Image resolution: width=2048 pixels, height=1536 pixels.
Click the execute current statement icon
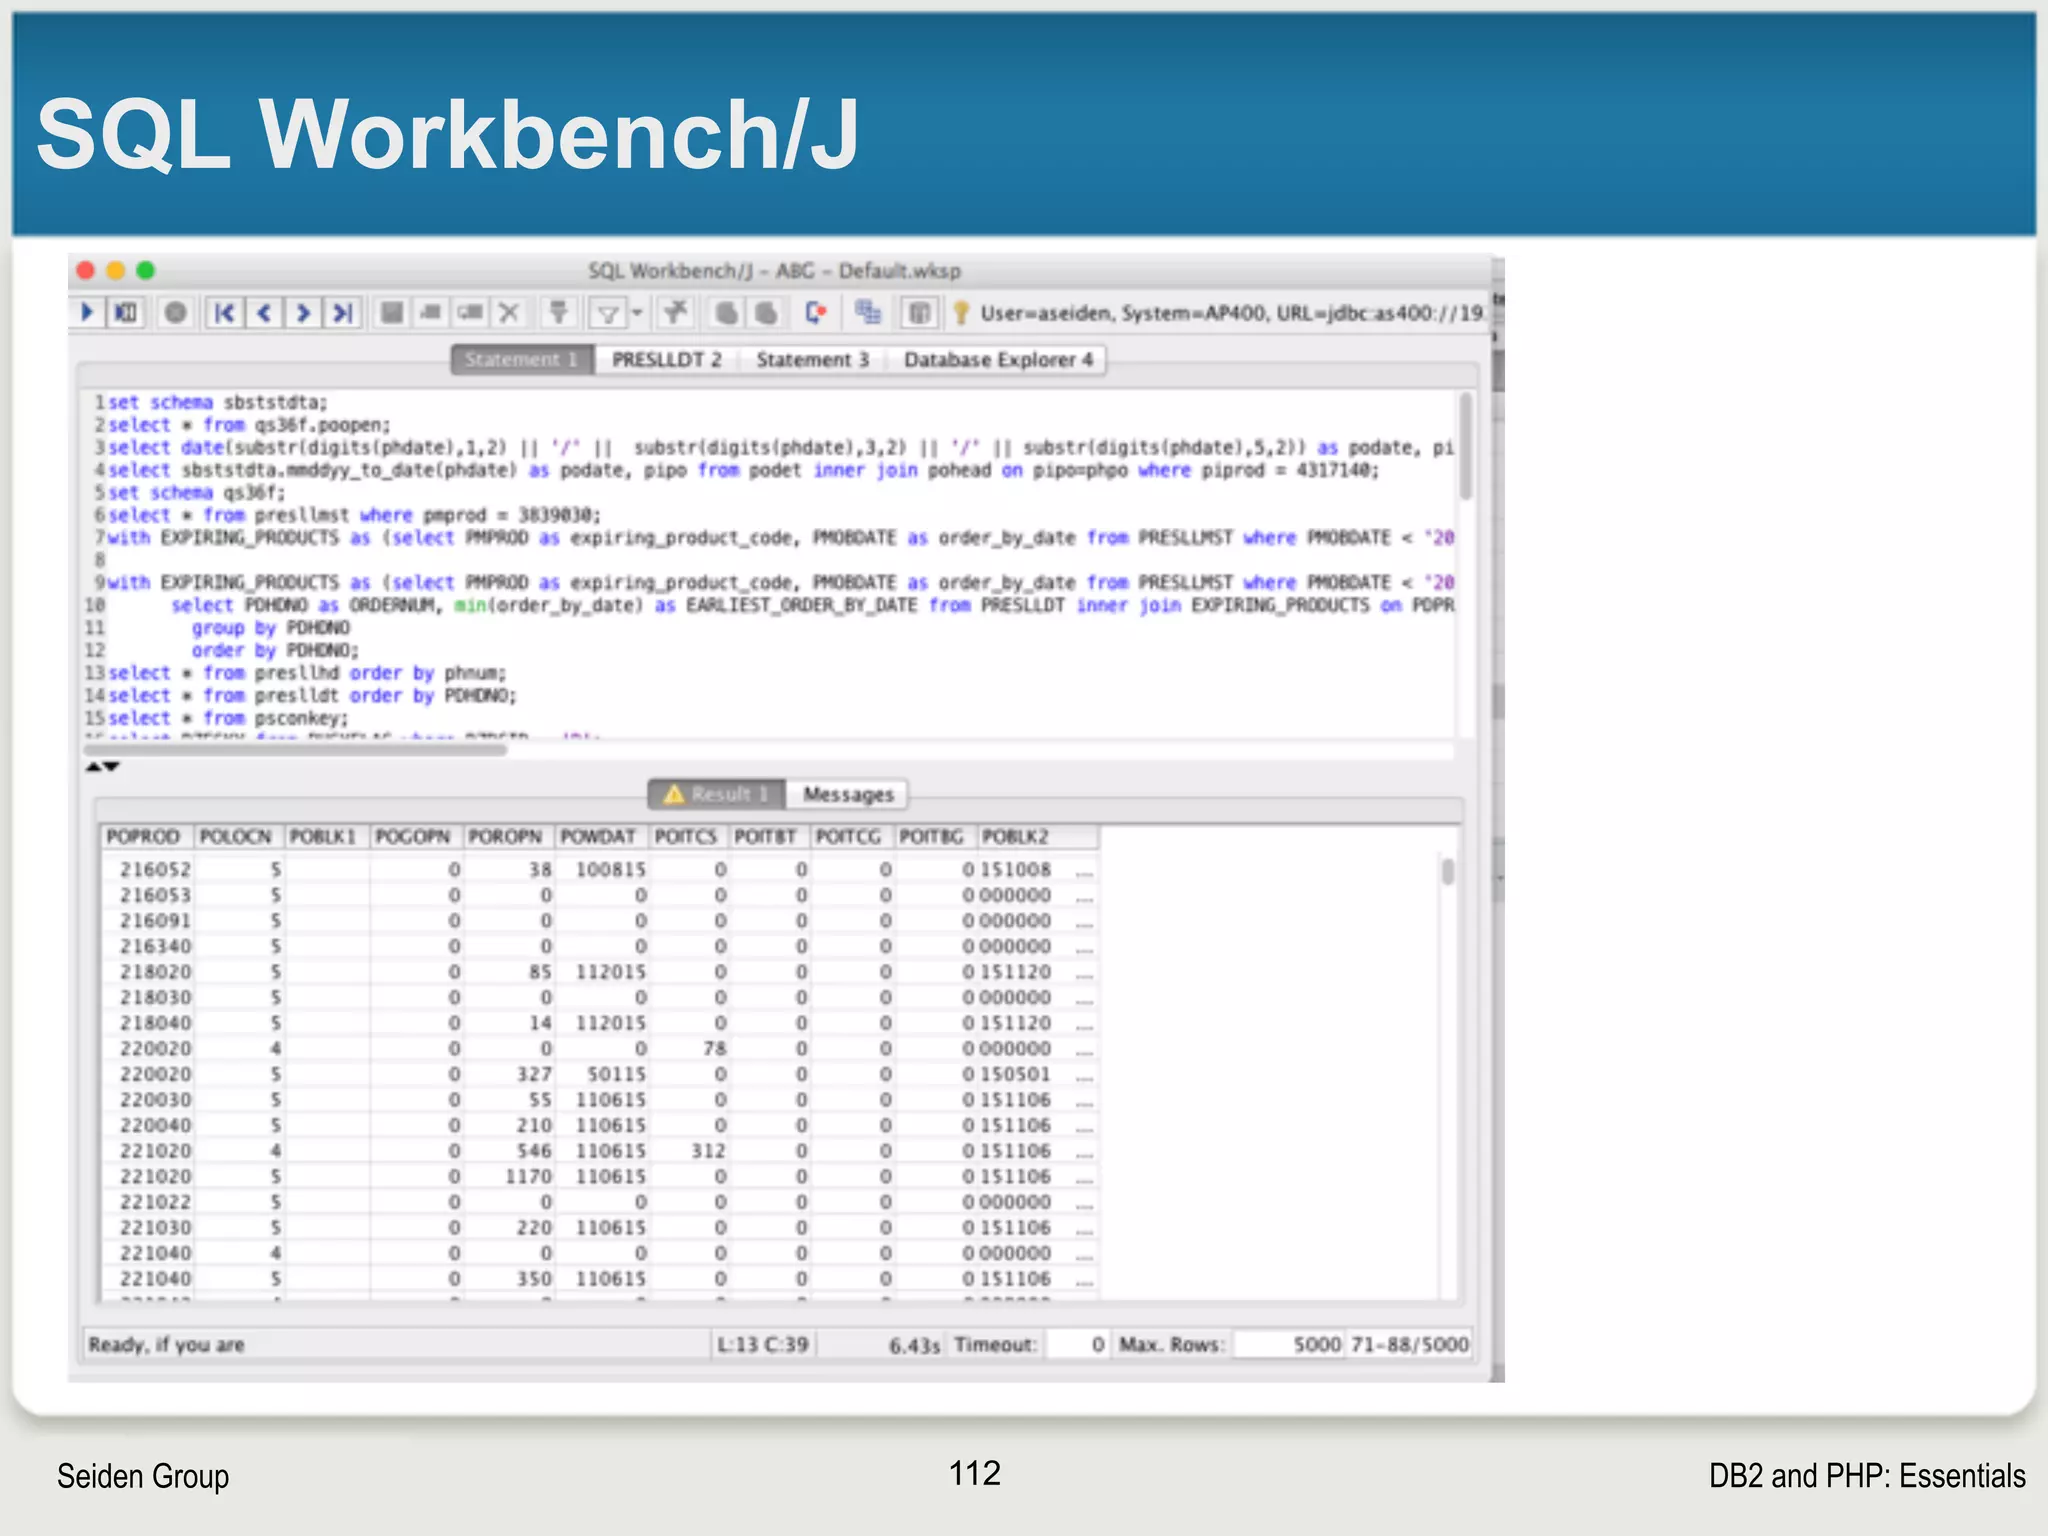click(x=125, y=313)
